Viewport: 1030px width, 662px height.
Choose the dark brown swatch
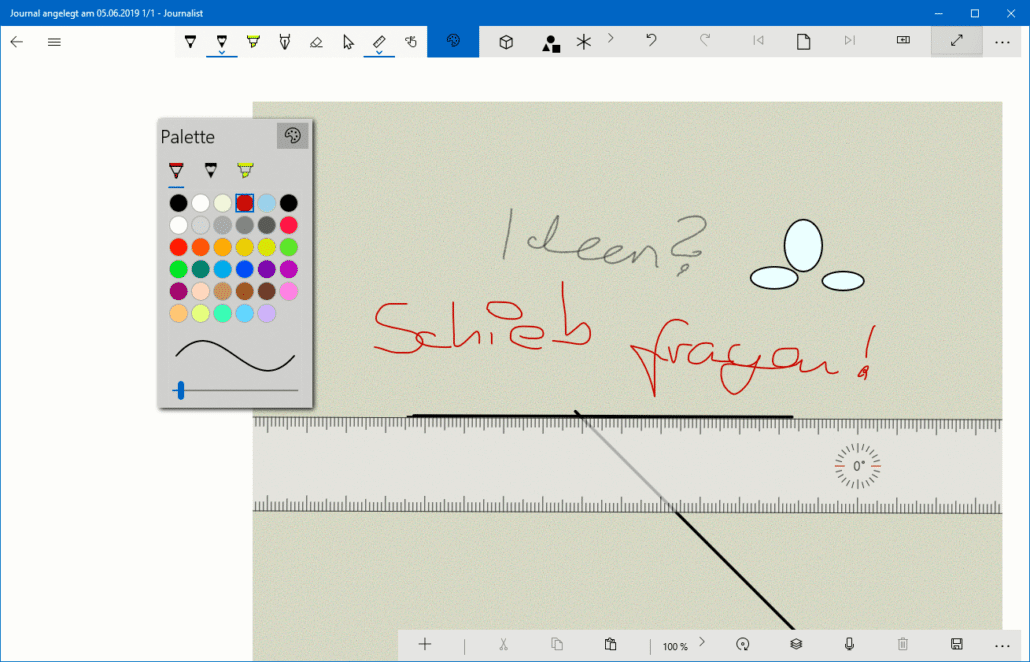tap(267, 291)
